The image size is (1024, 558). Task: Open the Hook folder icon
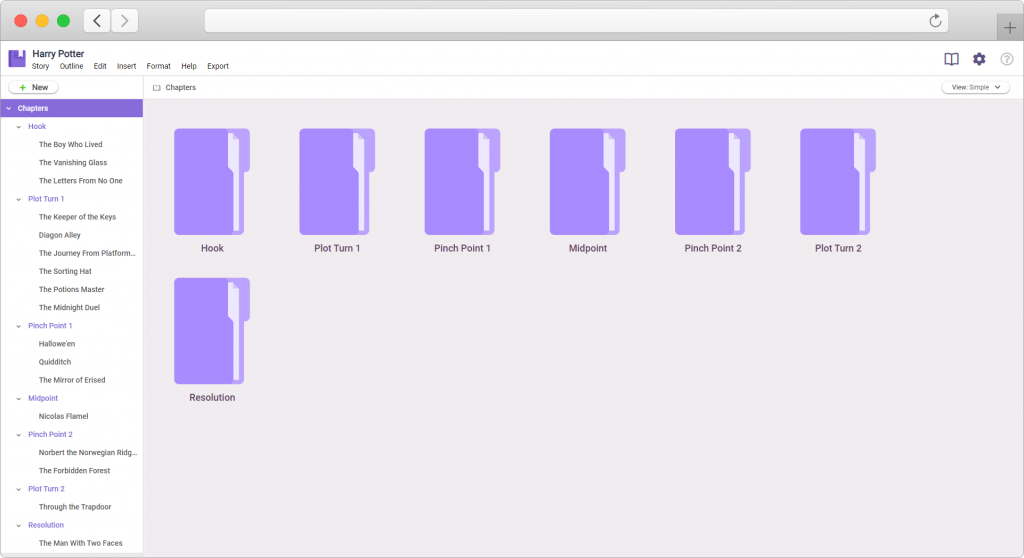pos(211,182)
